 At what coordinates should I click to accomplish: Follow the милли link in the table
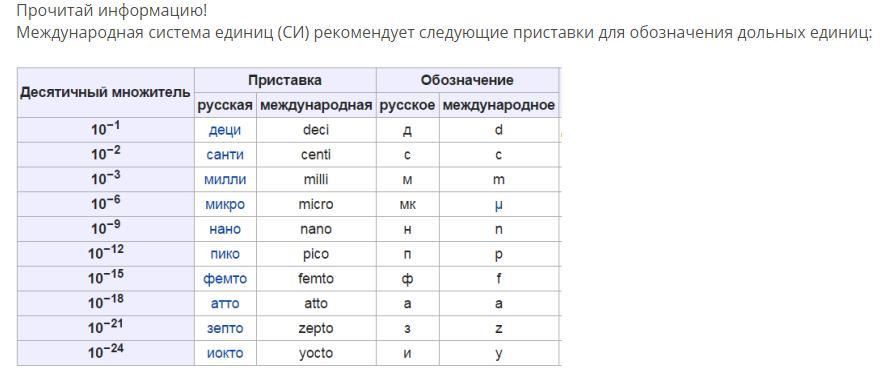tap(225, 179)
